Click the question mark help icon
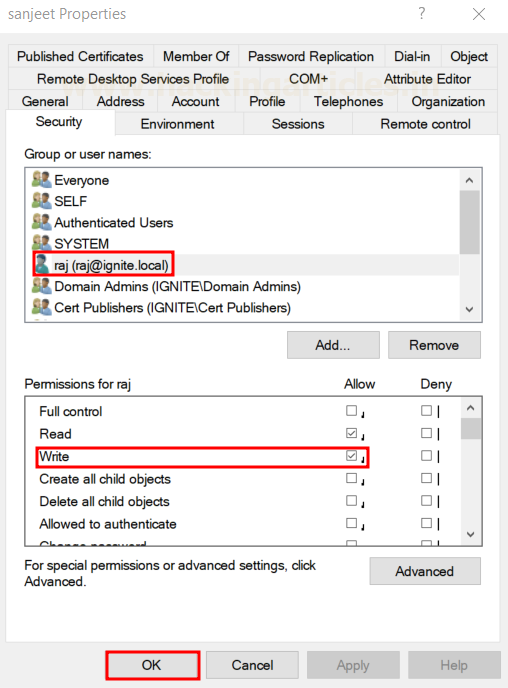 422,14
